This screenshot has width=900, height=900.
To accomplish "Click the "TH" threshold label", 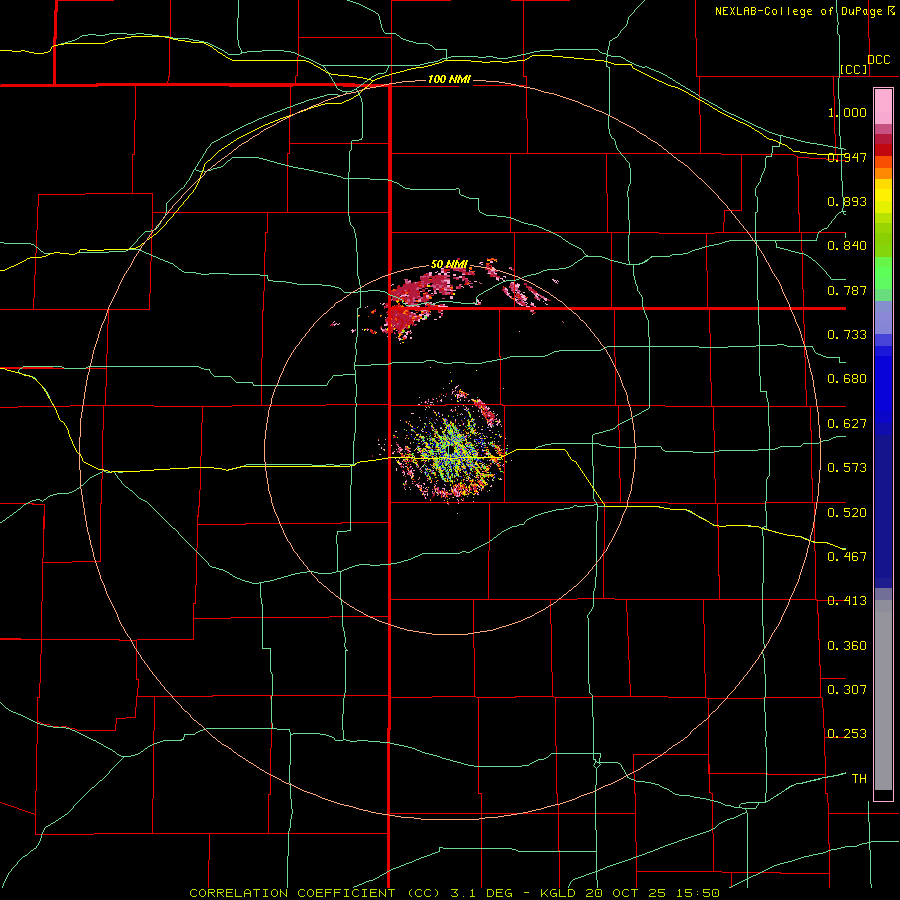I will (859, 779).
